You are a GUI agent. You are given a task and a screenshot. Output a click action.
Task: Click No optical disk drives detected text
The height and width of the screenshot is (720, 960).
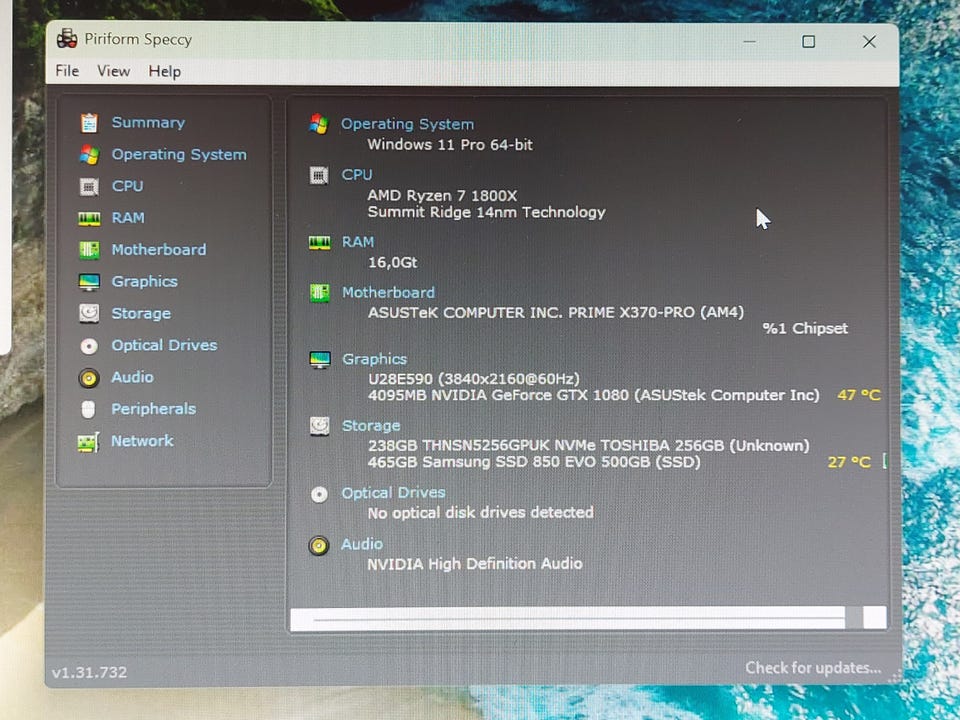coord(481,512)
